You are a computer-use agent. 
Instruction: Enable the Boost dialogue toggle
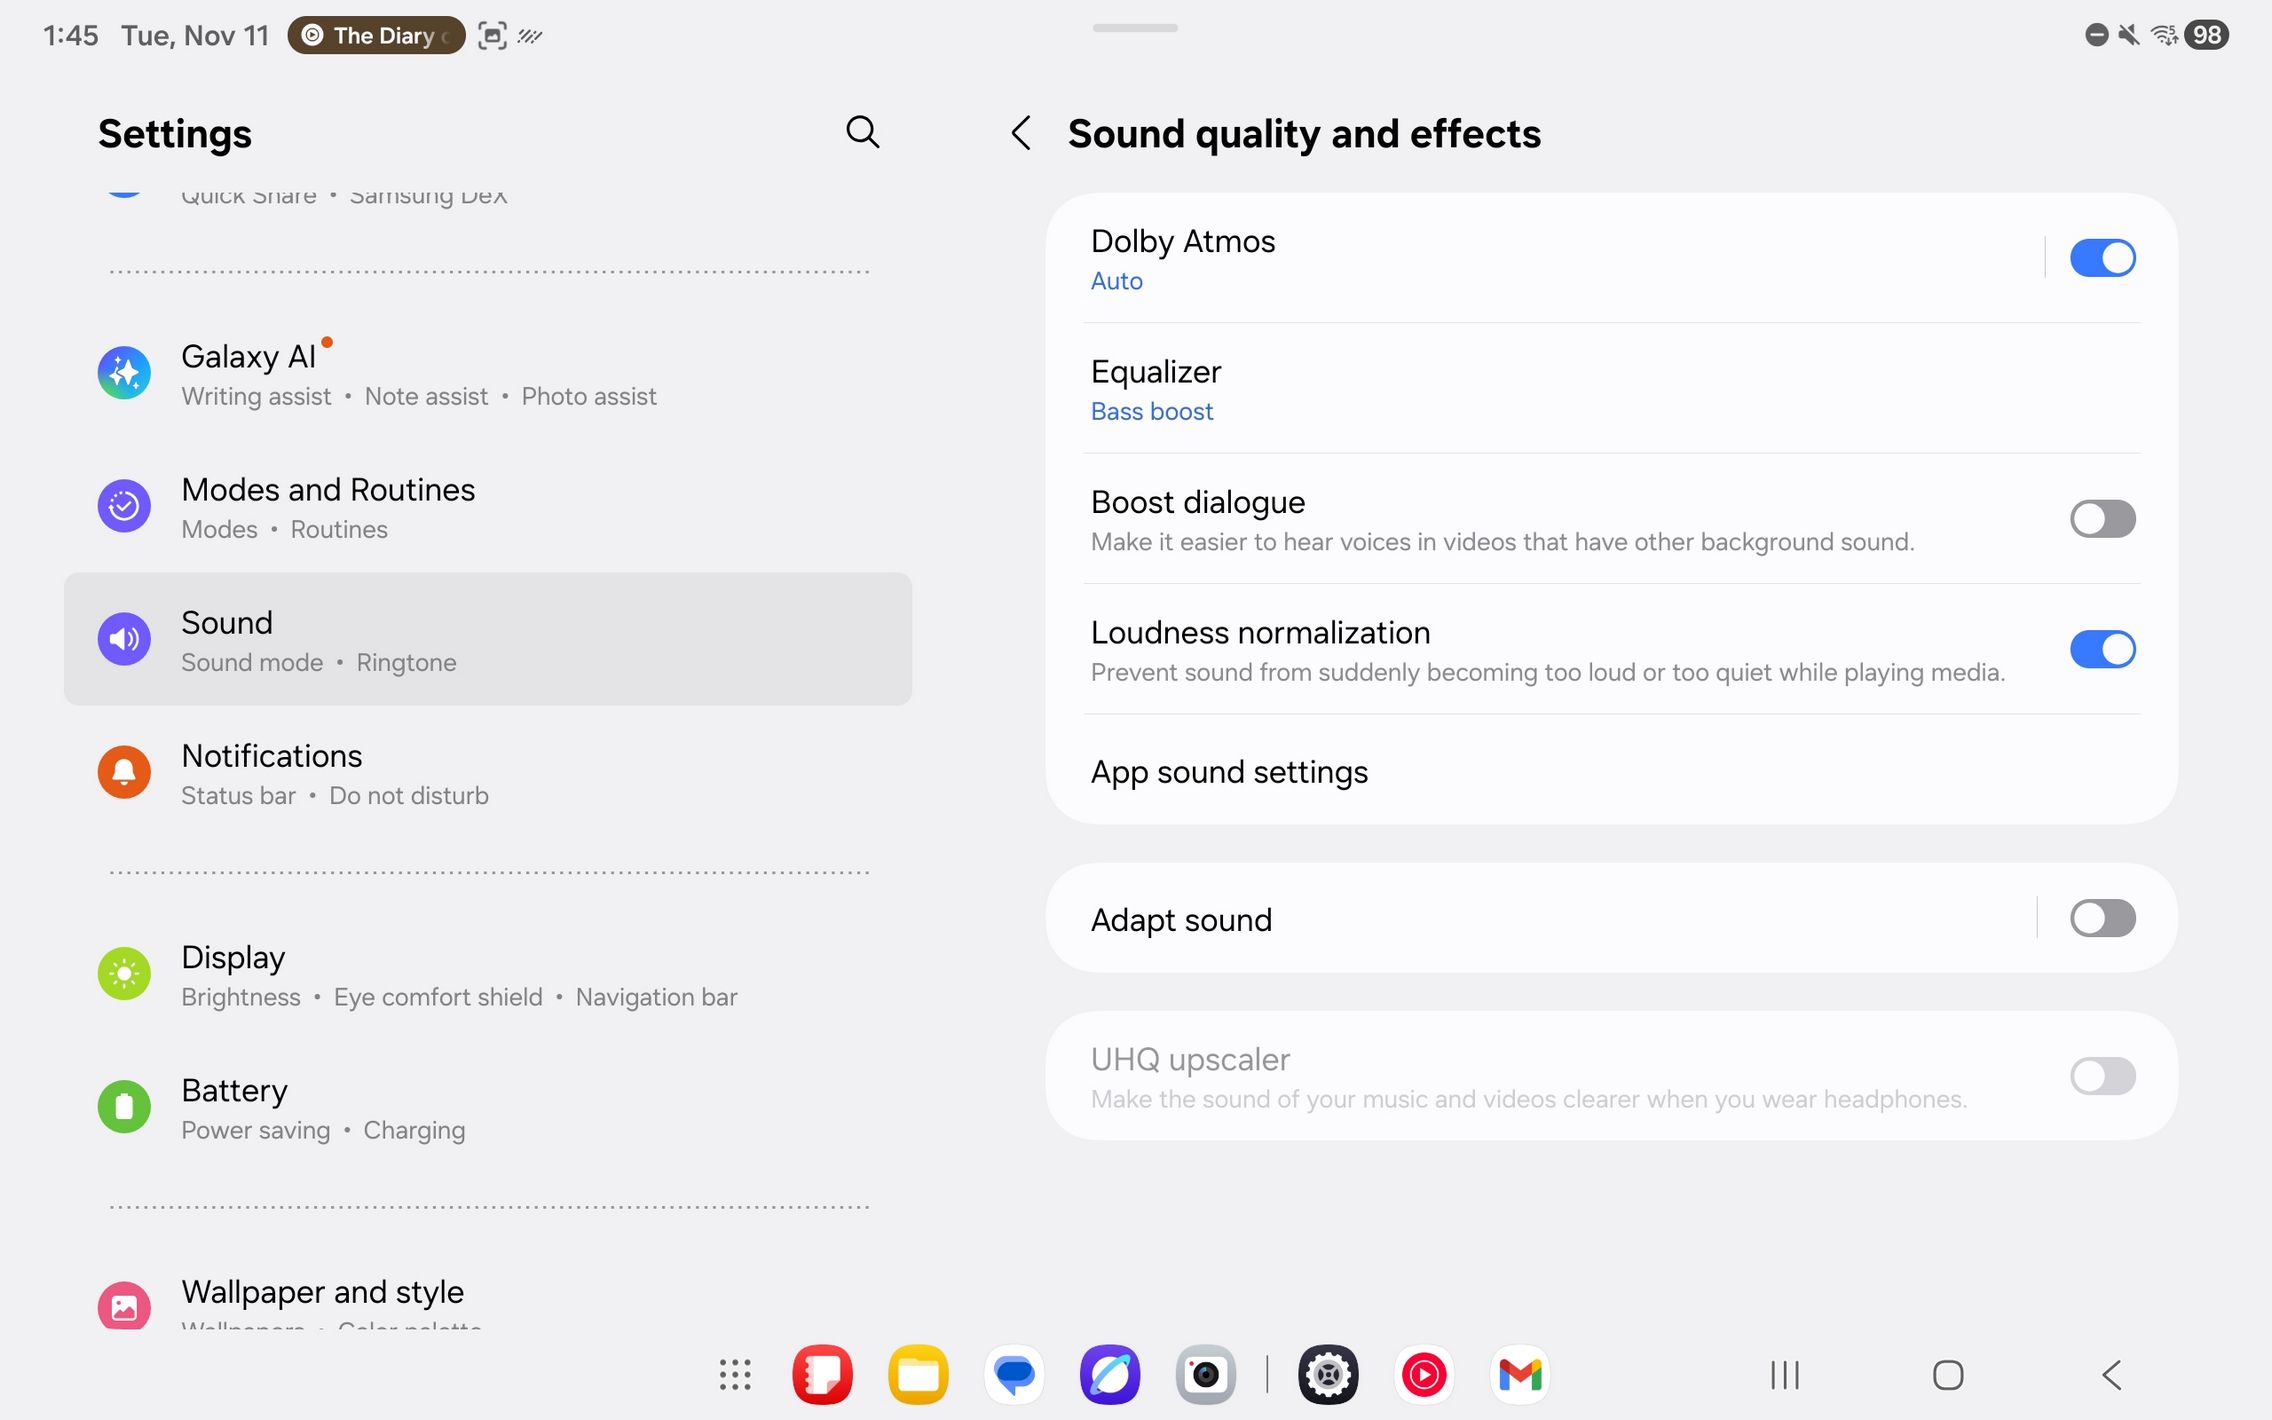pos(2102,519)
